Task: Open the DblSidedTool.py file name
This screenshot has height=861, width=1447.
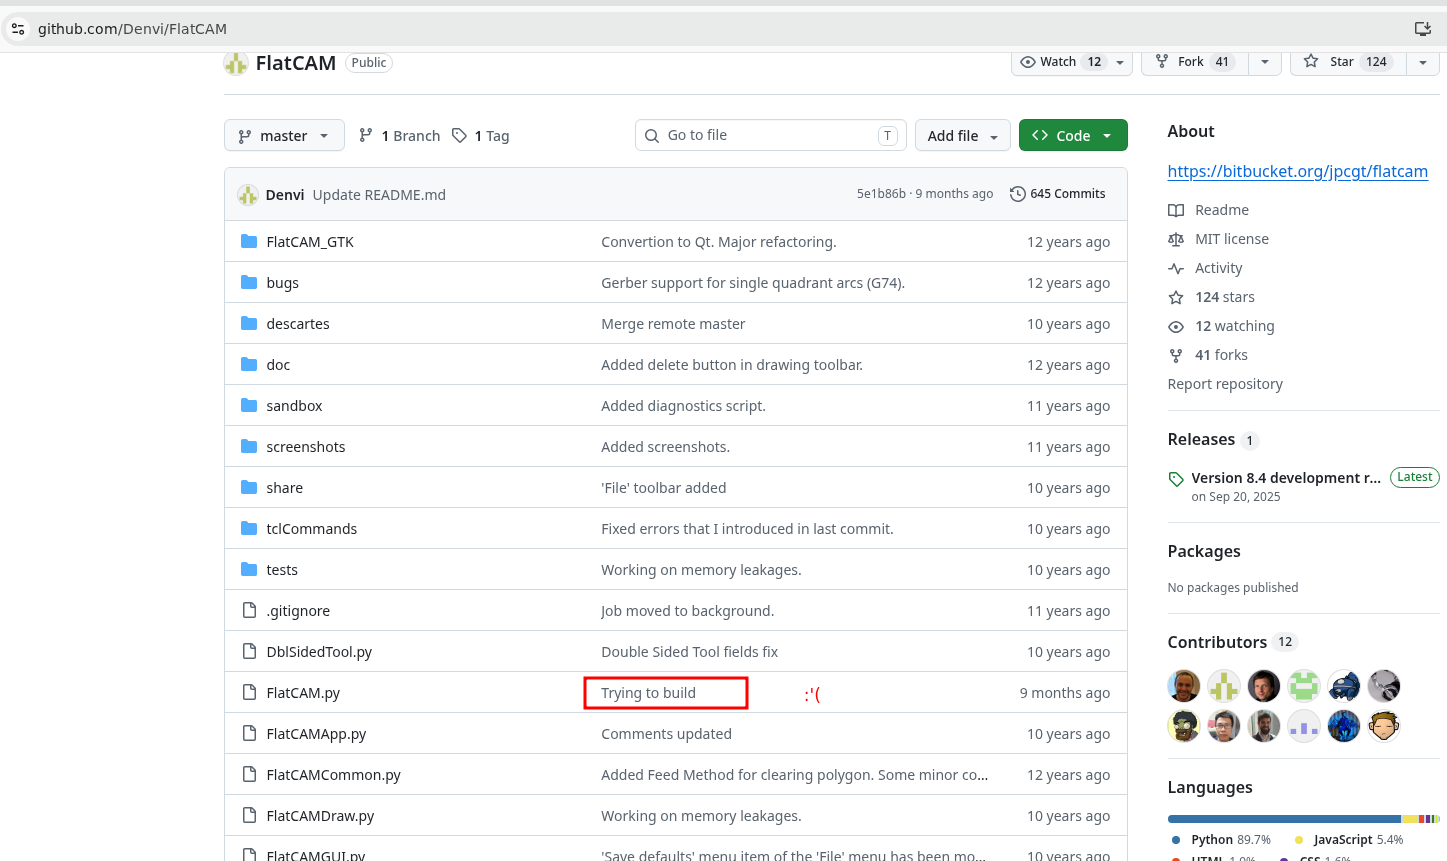Action: (x=319, y=652)
